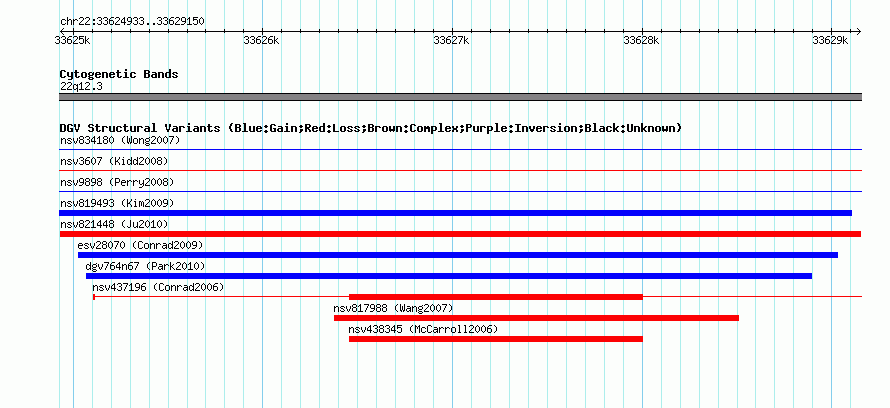Click the nsv817988 (Wang2007) label

click(x=393, y=309)
